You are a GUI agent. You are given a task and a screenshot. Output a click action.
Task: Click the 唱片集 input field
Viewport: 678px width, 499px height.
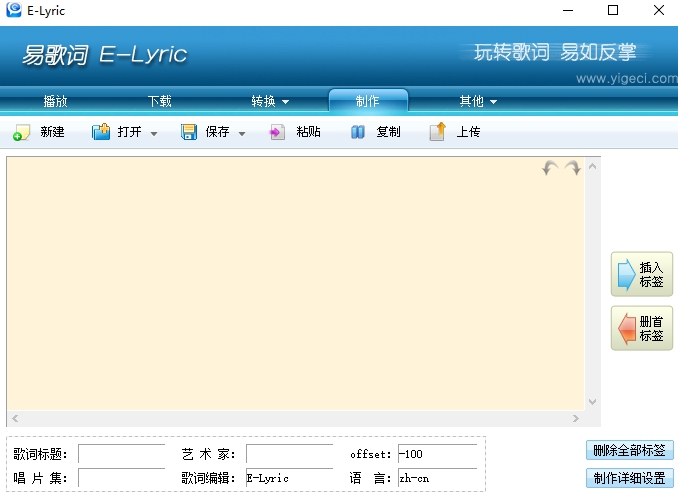click(122, 478)
